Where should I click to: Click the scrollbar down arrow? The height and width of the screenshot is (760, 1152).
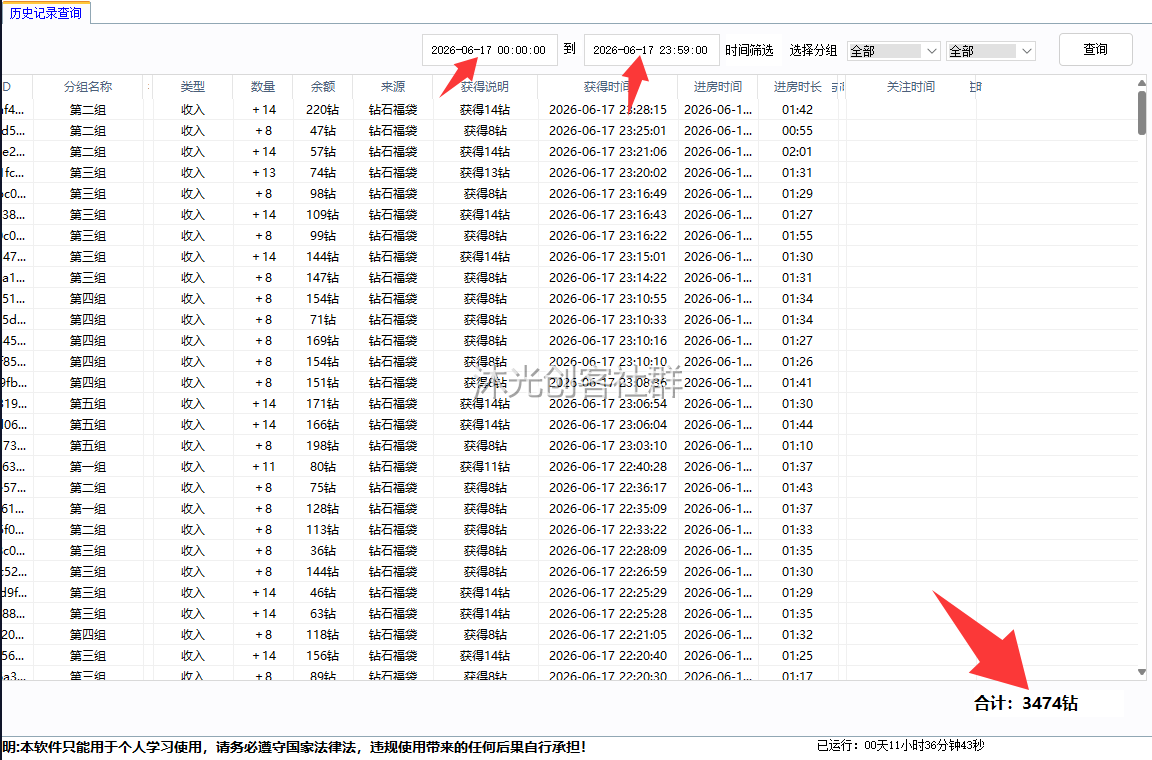[x=1142, y=672]
